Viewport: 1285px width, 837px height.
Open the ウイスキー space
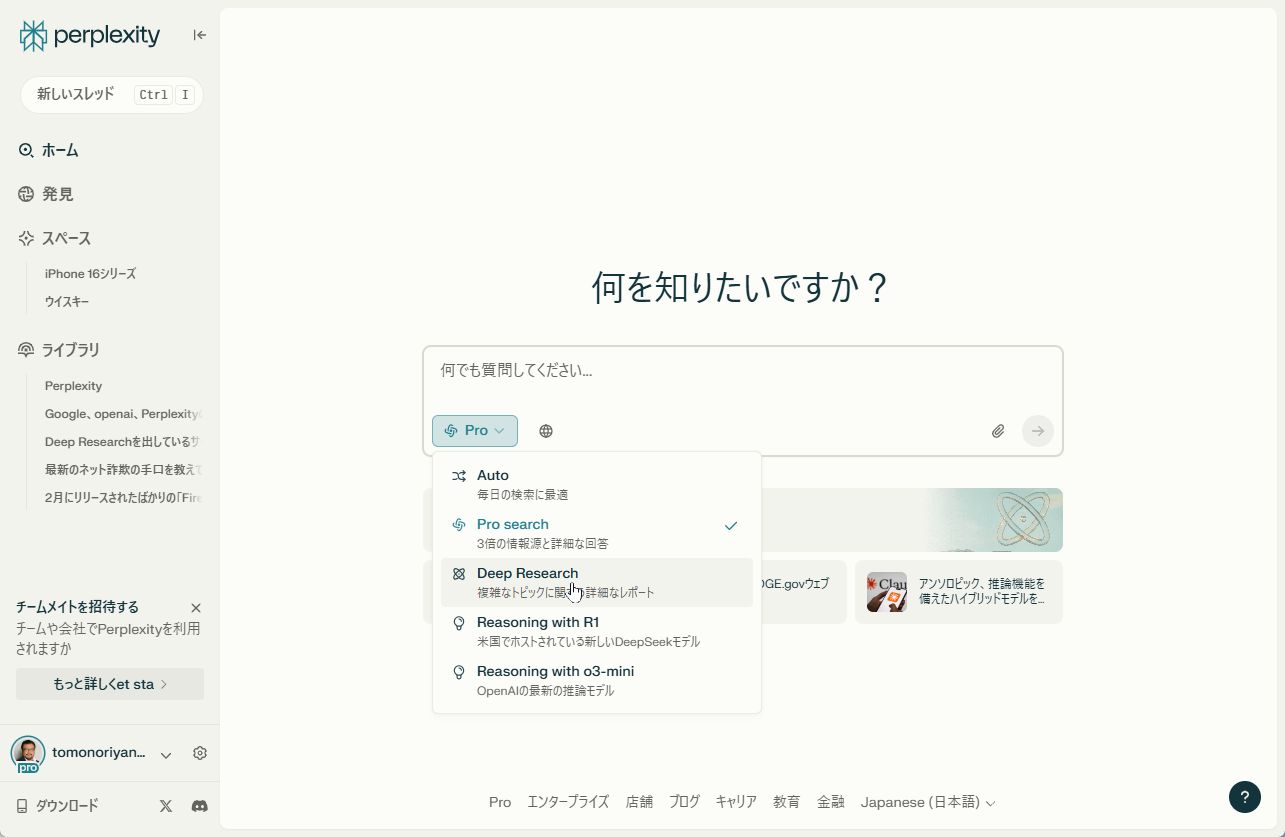[x=67, y=302]
